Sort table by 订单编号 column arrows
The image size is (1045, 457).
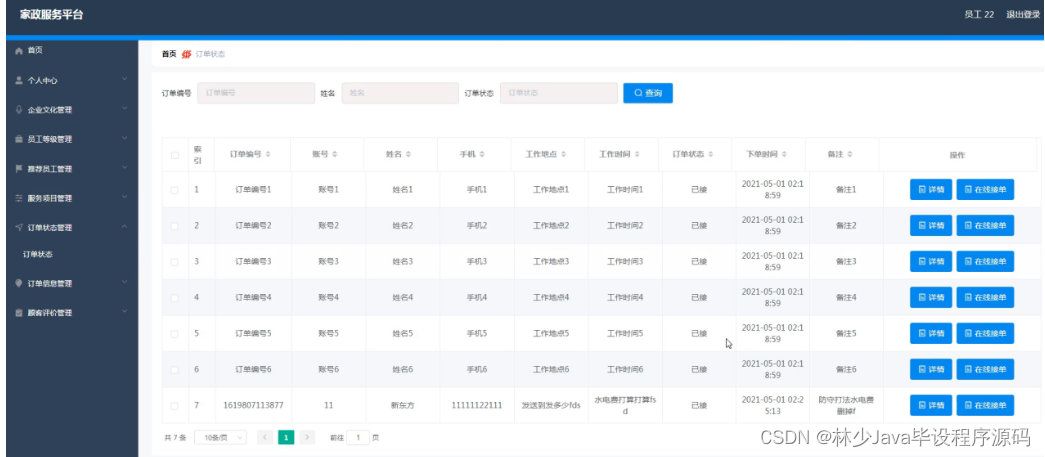(268, 155)
